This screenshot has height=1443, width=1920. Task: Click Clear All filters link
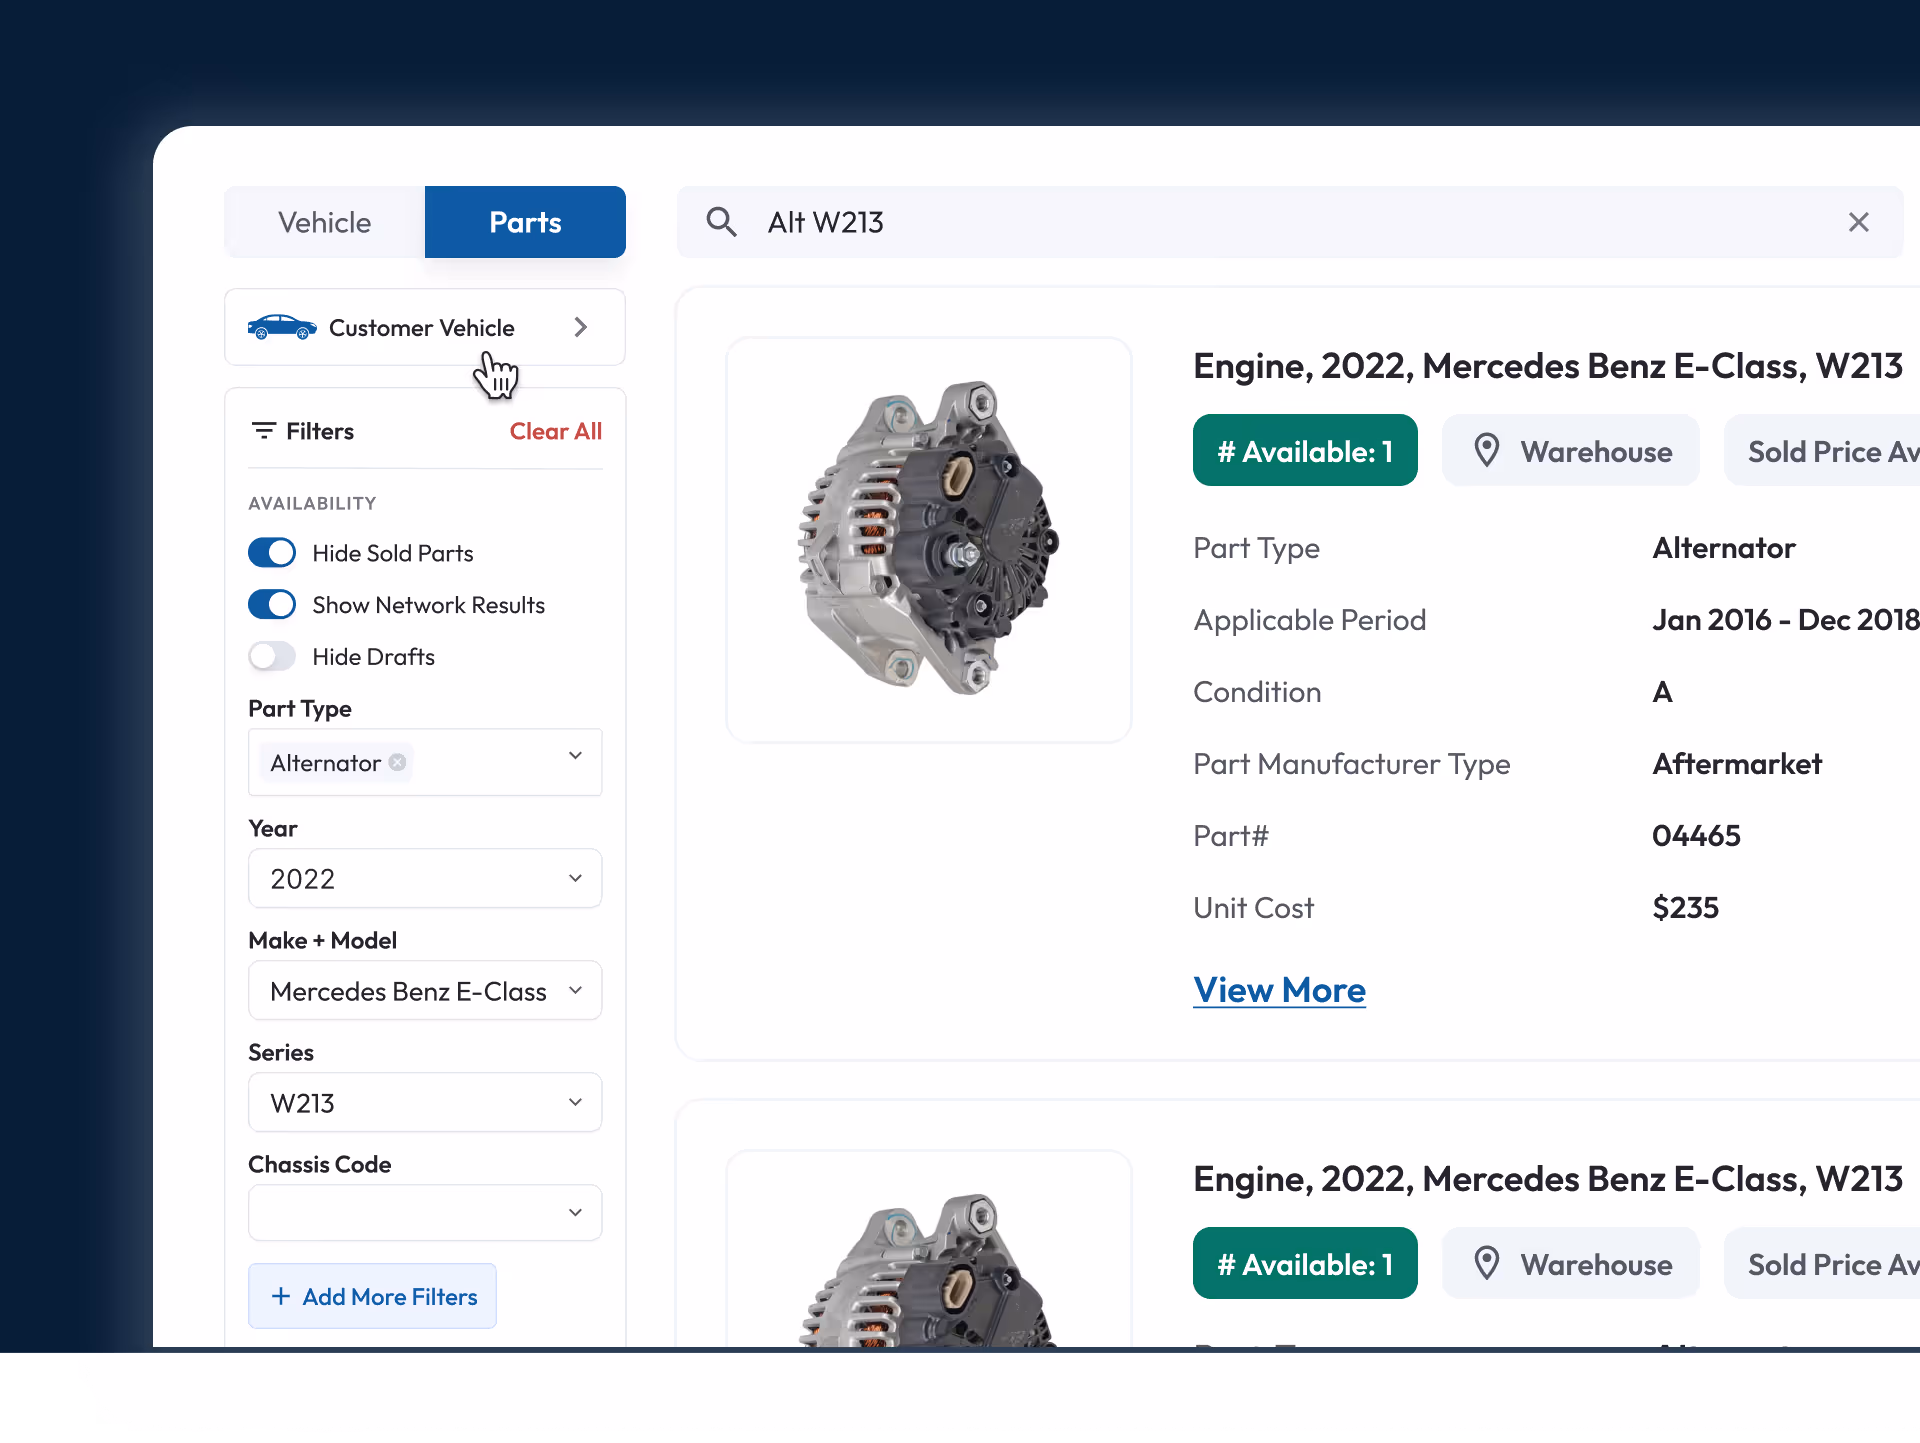pos(556,431)
